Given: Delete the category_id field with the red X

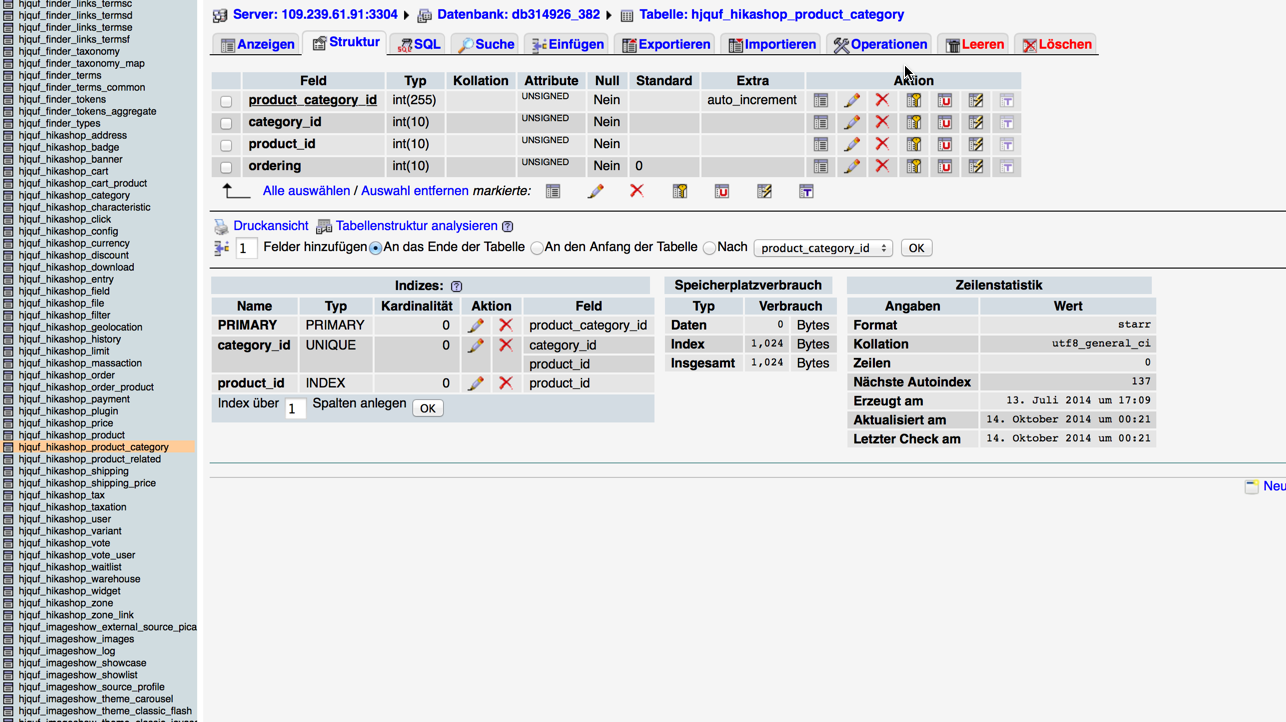Looking at the screenshot, I should [x=882, y=122].
